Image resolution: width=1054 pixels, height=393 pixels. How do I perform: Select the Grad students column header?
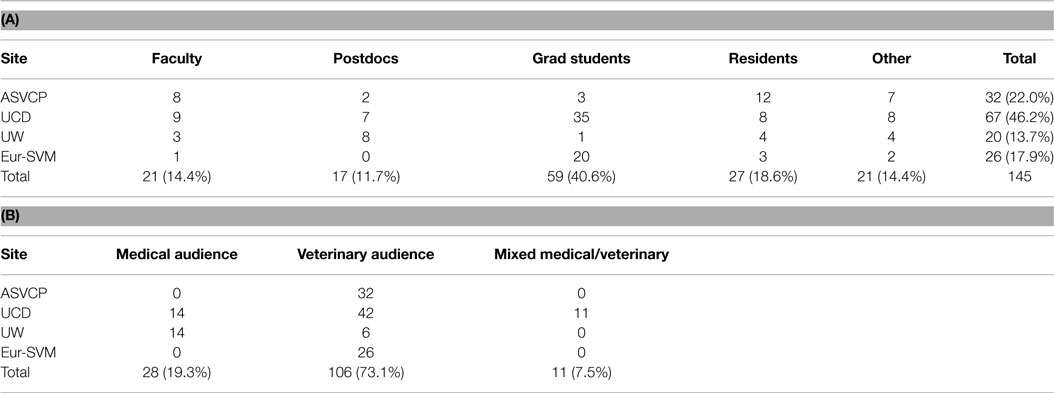point(581,58)
